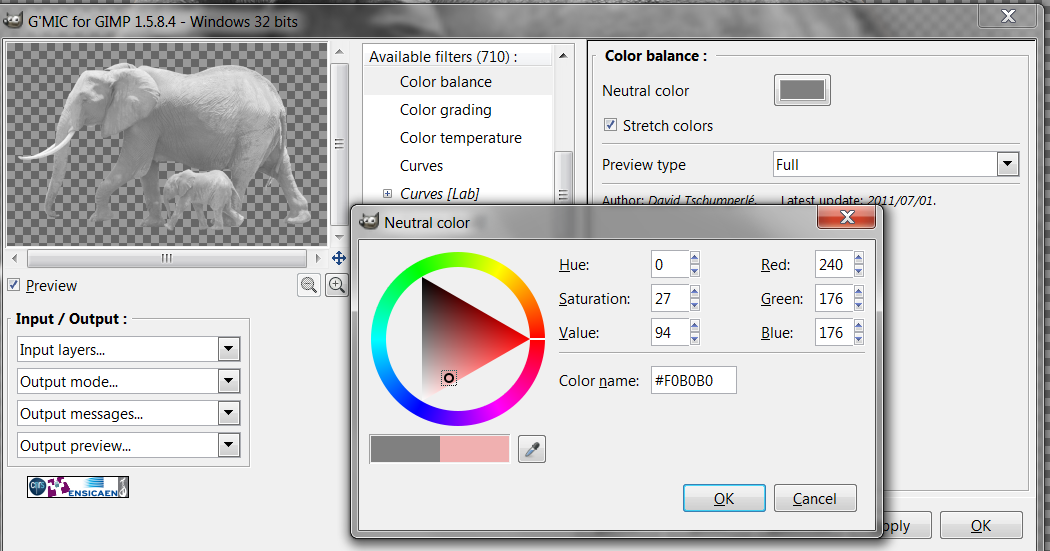Click the partially hidden Apply button
Image resolution: width=1050 pixels, height=551 pixels.
tap(906, 526)
